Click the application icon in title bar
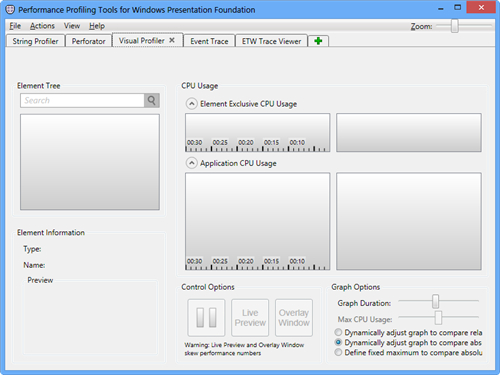Screen dimensions: 500x375 [x=10, y=9]
